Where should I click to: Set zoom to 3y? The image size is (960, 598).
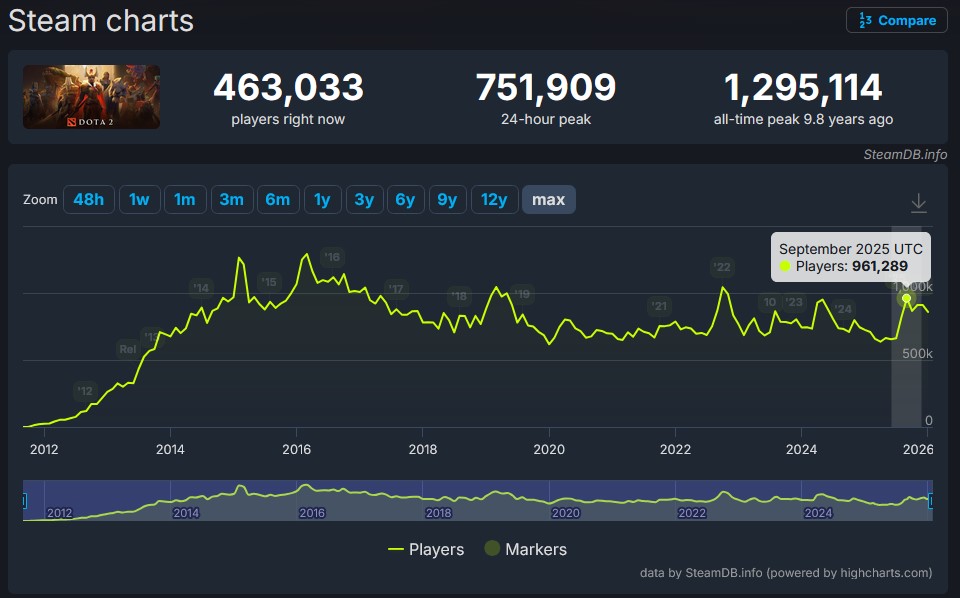pyautogui.click(x=364, y=200)
